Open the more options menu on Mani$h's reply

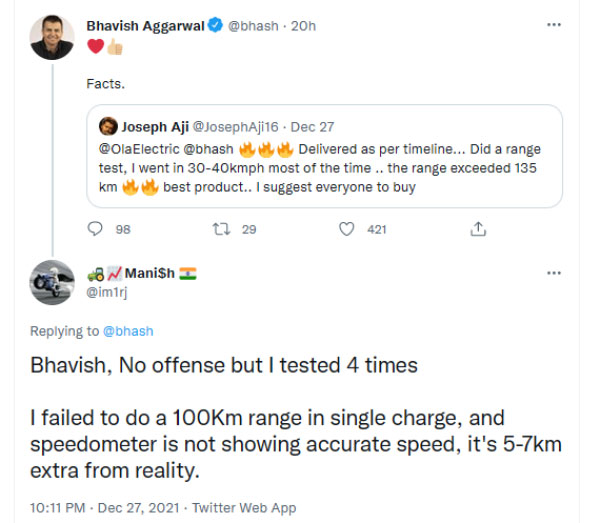tap(553, 273)
